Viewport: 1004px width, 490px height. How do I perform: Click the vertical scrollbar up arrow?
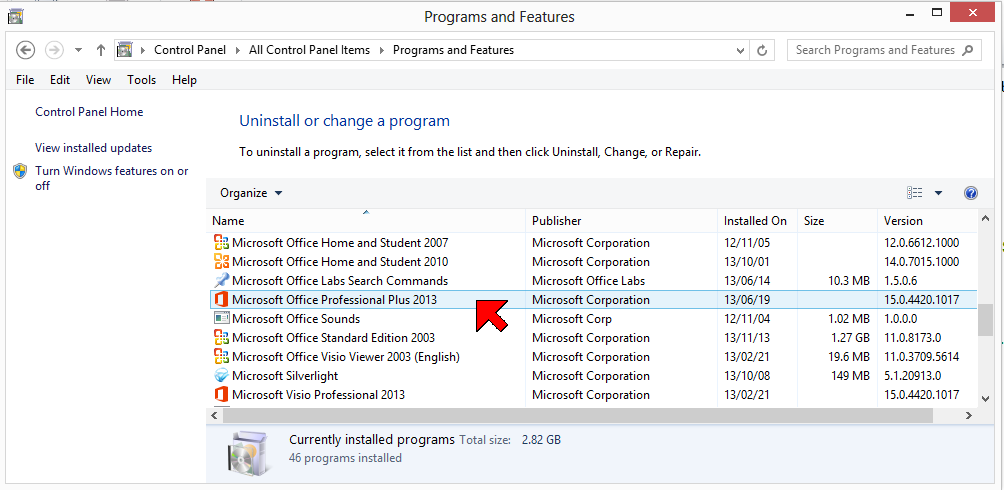985,220
